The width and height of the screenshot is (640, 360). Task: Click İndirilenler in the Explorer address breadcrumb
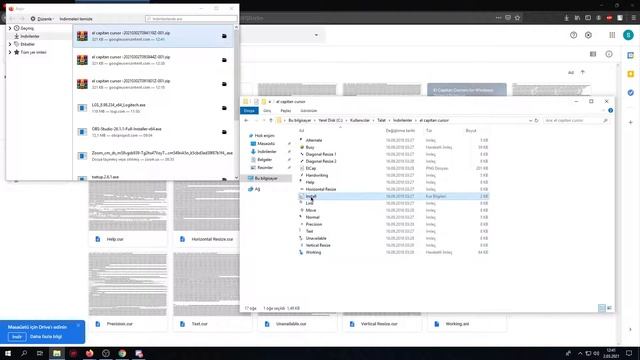pyautogui.click(x=403, y=120)
